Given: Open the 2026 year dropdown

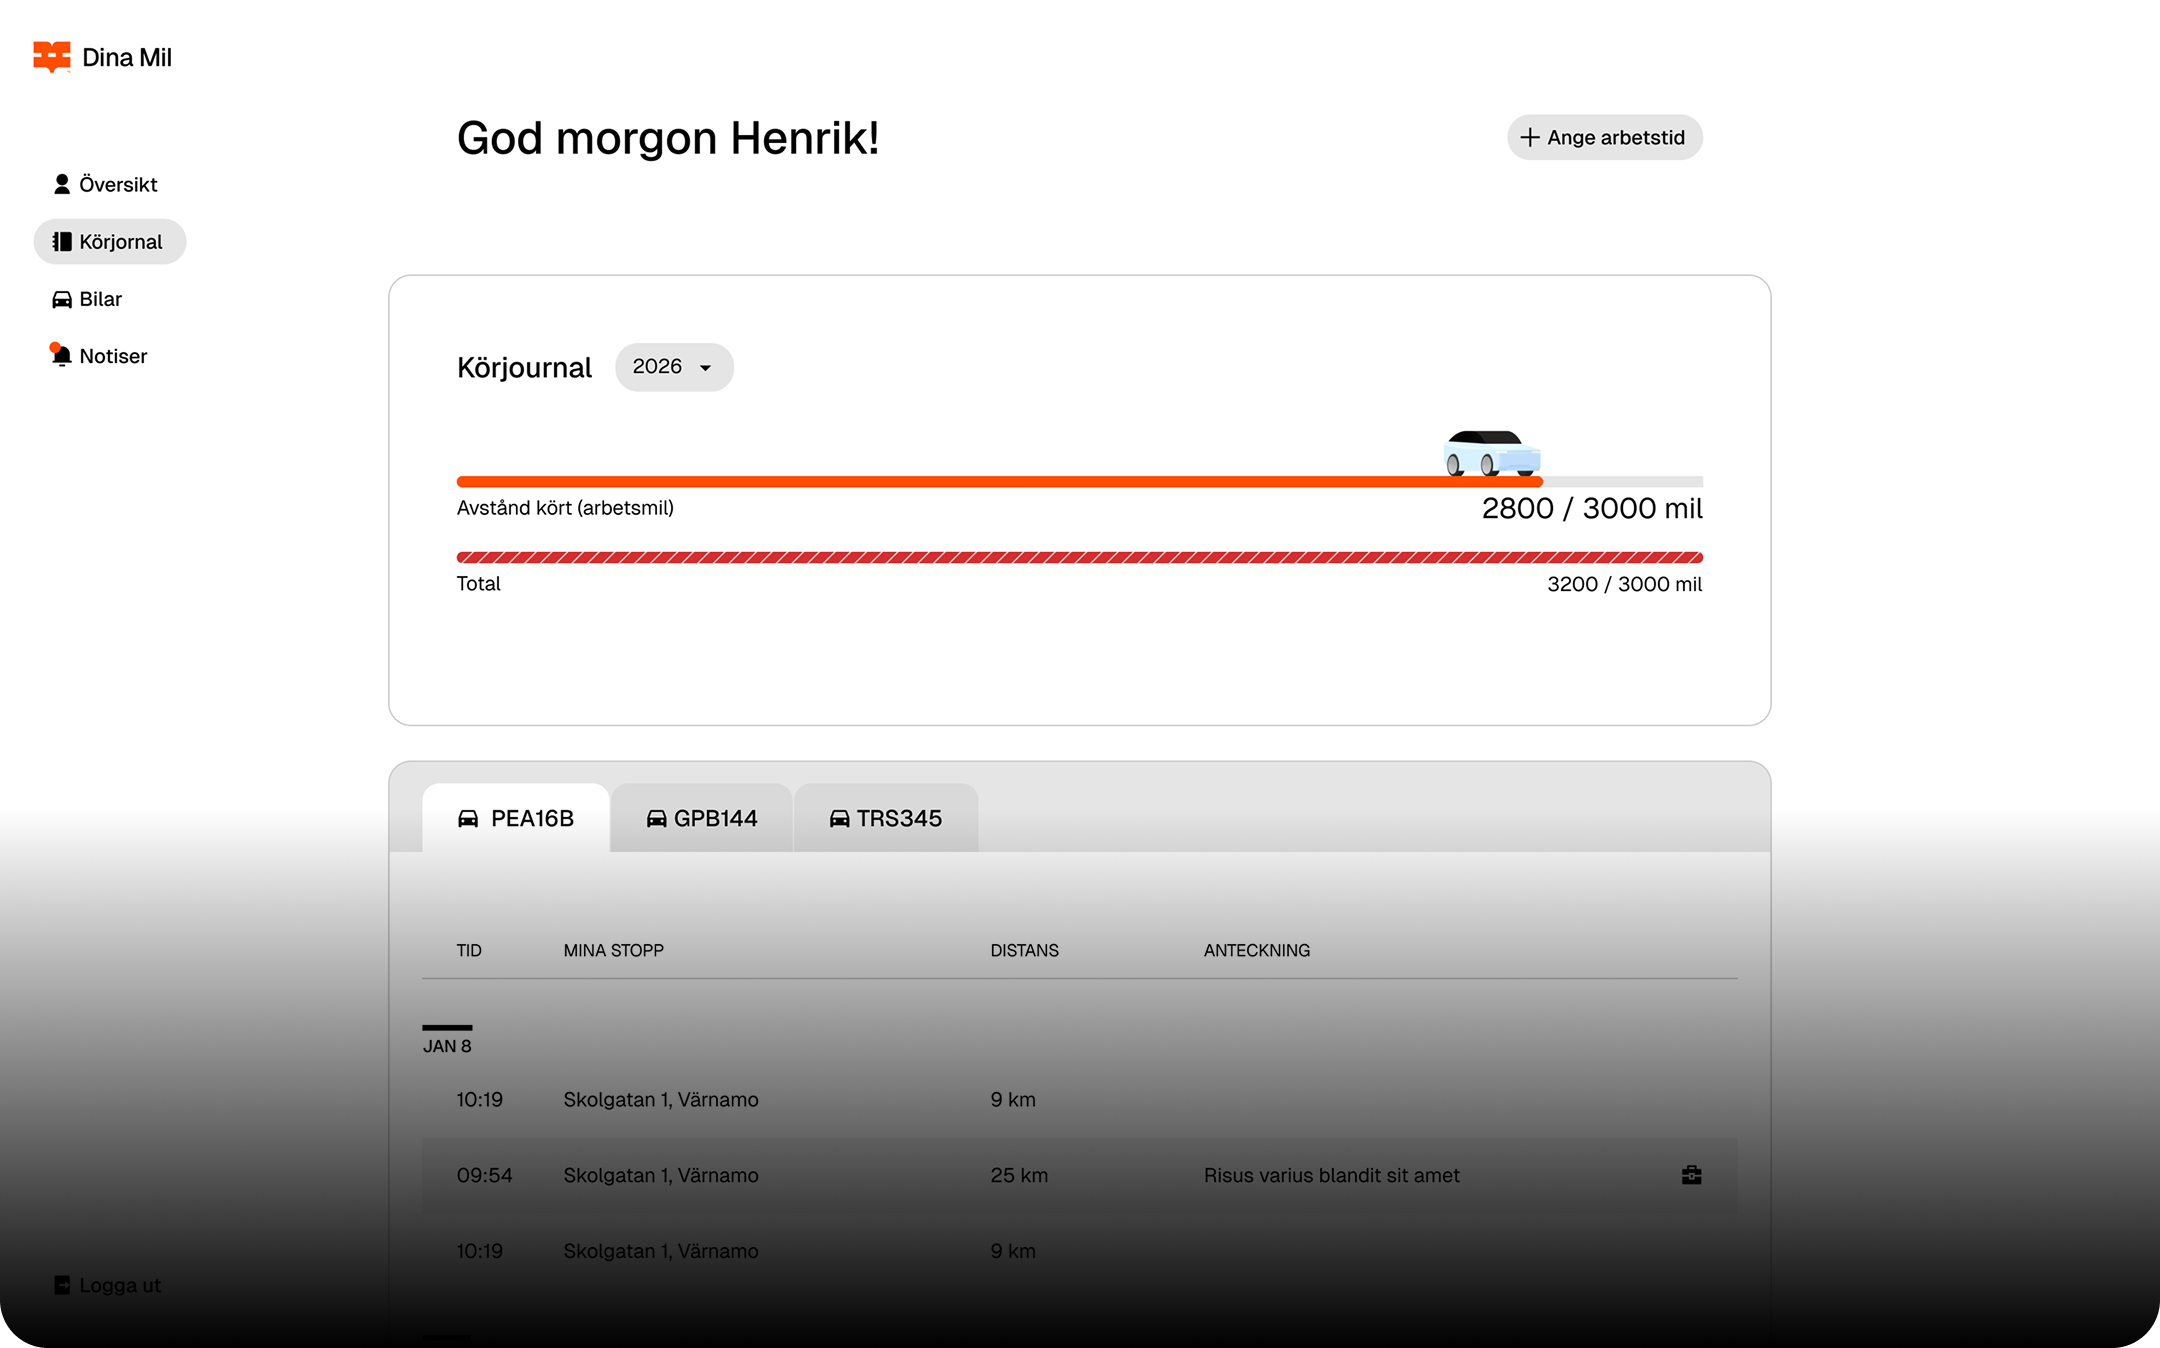Looking at the screenshot, I should 674,367.
